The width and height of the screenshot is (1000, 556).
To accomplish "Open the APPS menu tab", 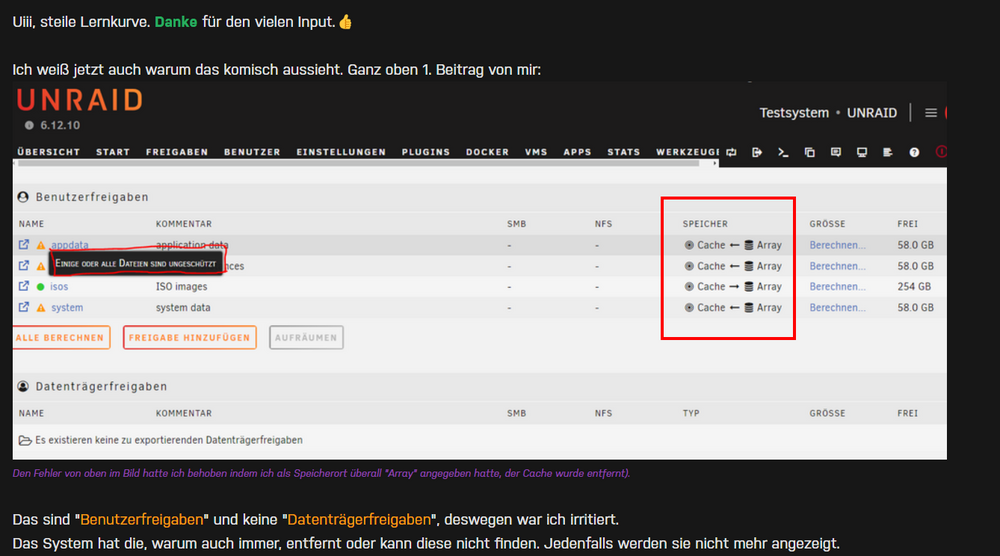I will (577, 152).
